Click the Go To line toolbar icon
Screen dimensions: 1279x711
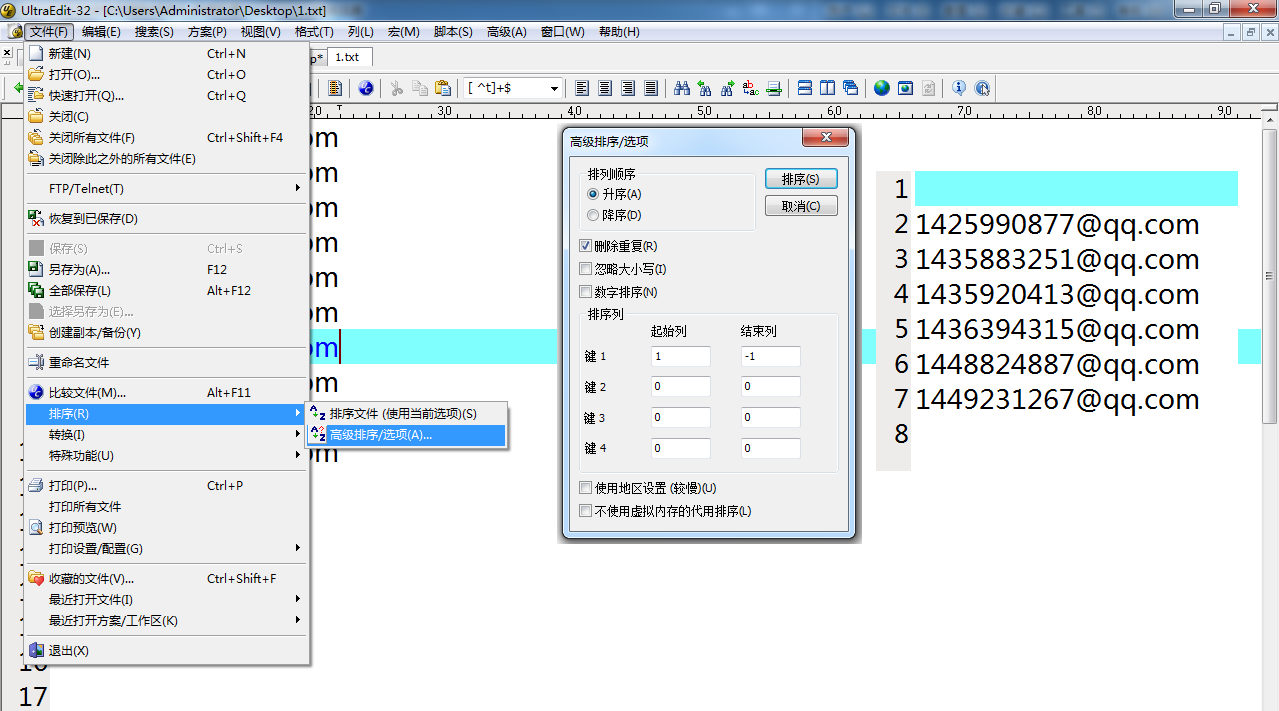(773, 88)
